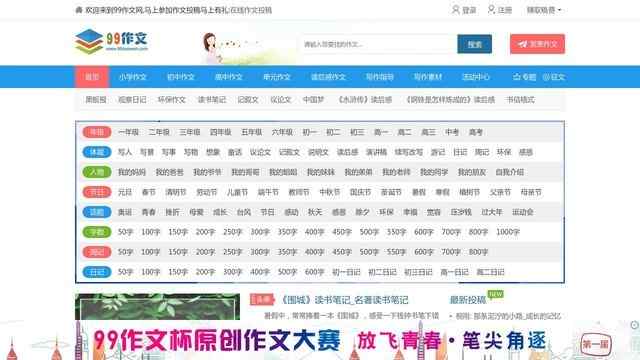Open the 观察日记 quick link
Screen dimensions: 640x360
point(132,100)
